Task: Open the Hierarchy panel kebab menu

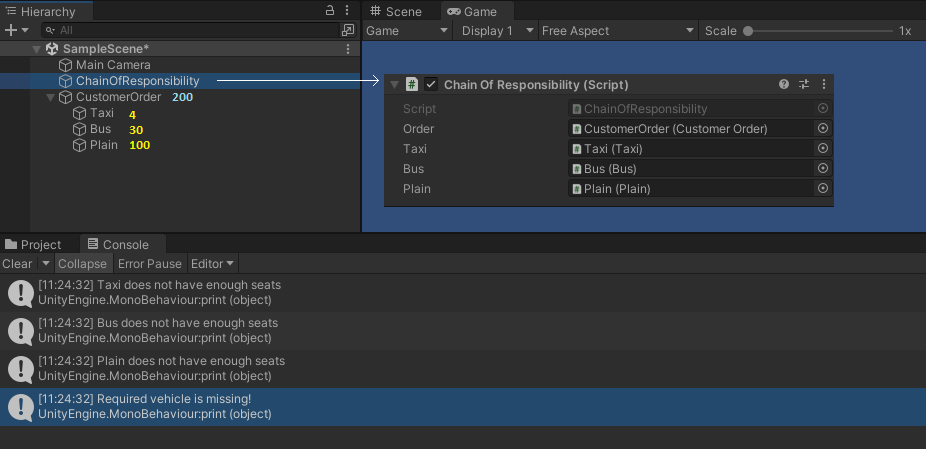Action: coord(347,10)
